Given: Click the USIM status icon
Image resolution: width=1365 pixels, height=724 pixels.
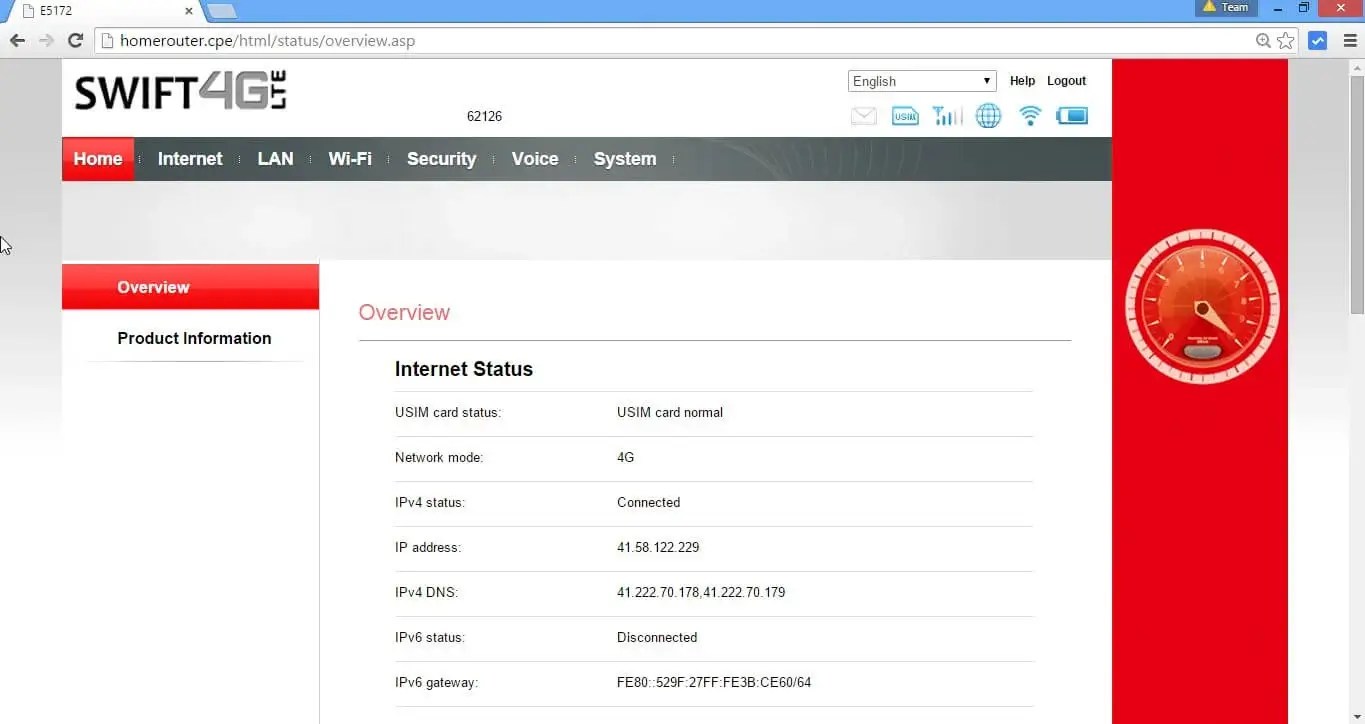Looking at the screenshot, I should click(x=905, y=115).
